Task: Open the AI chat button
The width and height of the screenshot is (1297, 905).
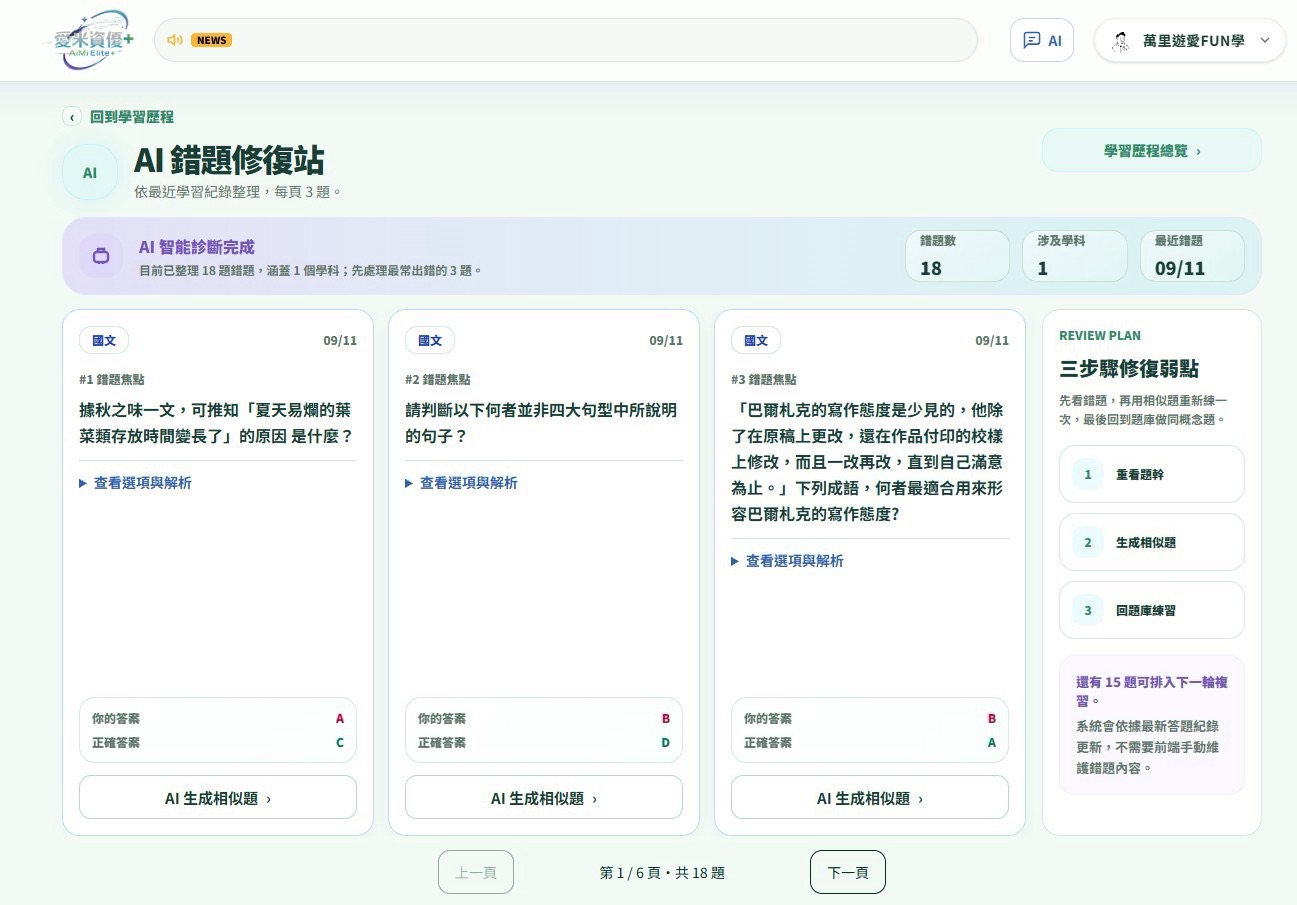Action: (1042, 40)
